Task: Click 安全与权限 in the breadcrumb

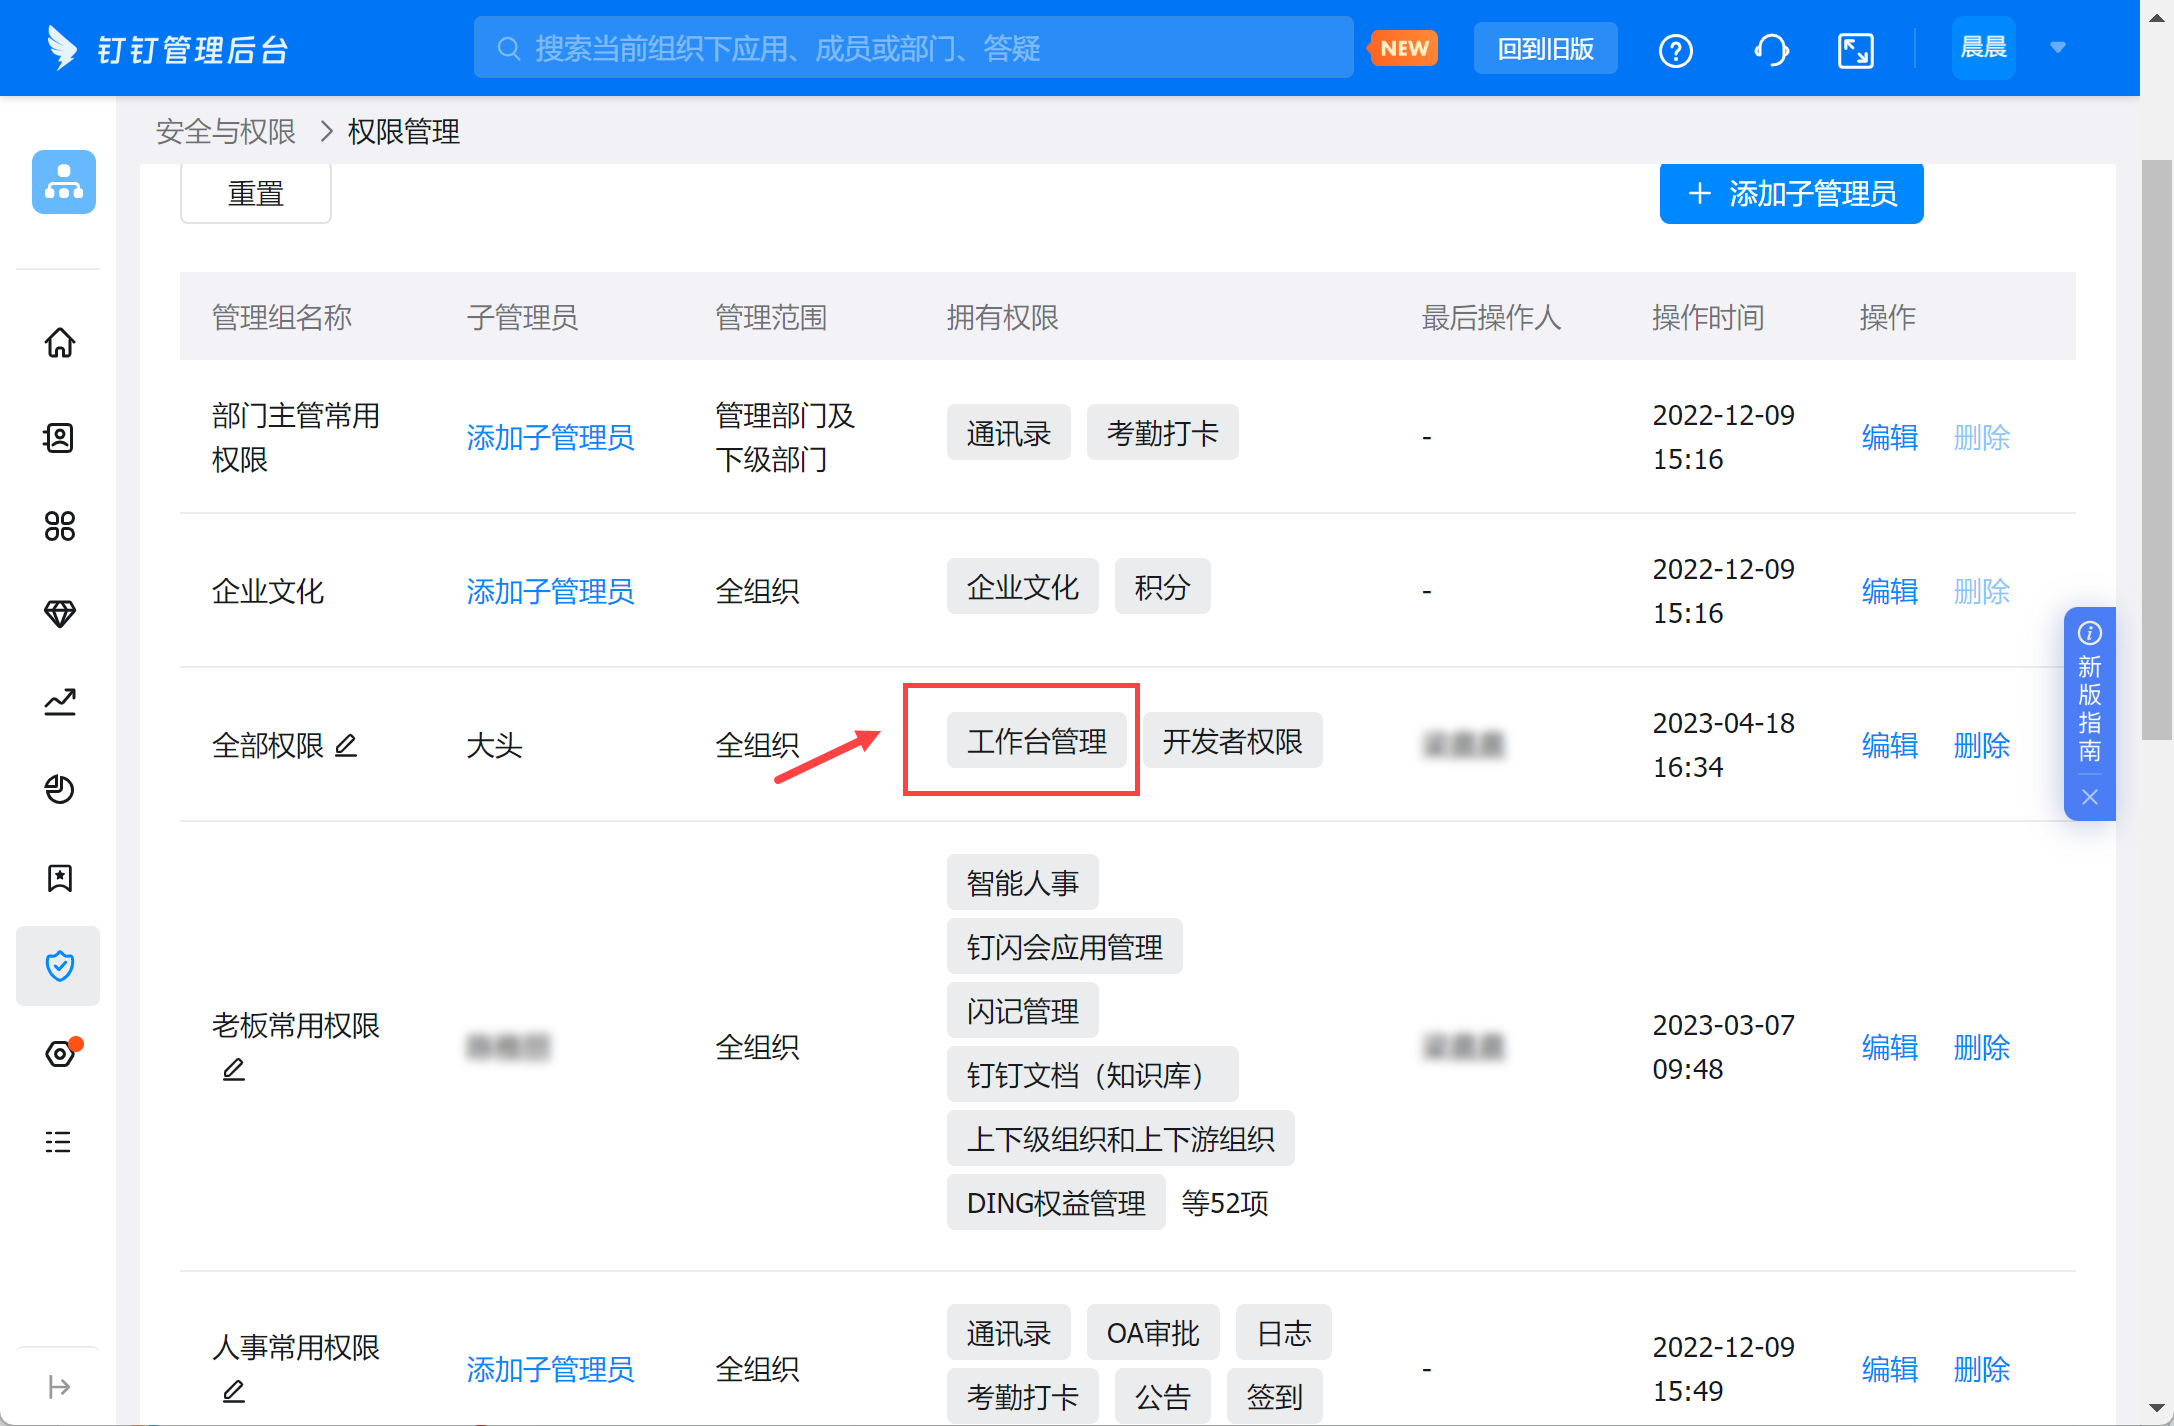Action: (226, 131)
